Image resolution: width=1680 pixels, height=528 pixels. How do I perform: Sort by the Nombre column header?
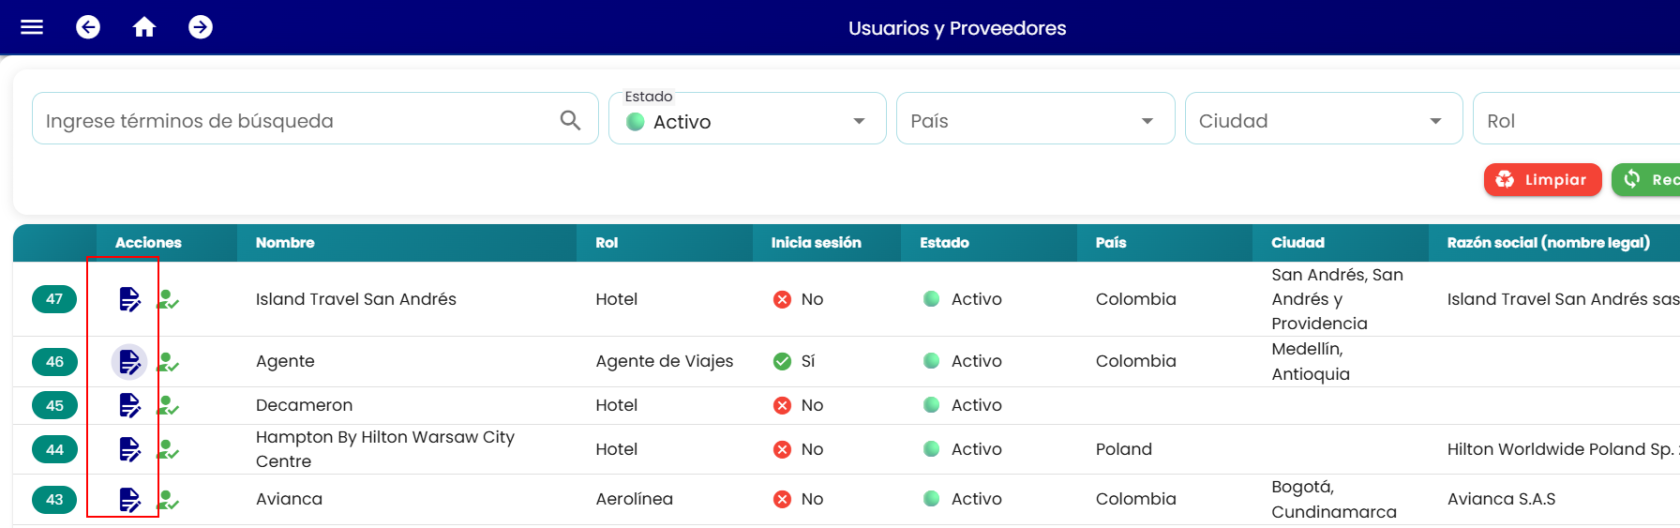[x=285, y=243]
